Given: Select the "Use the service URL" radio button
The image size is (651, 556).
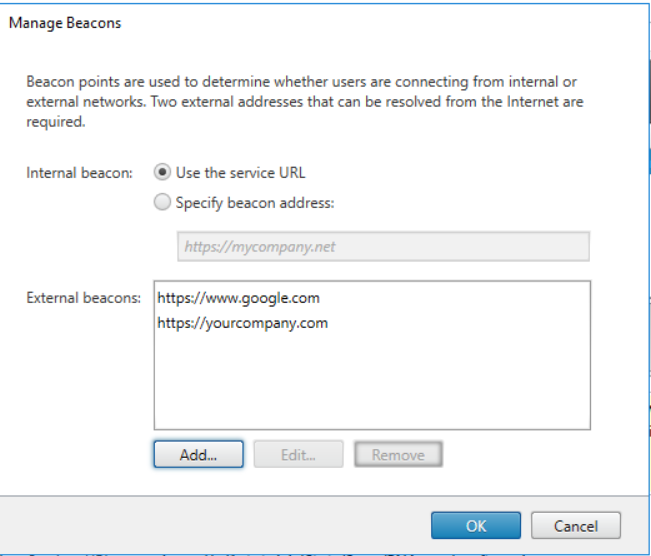Looking at the screenshot, I should tap(164, 172).
